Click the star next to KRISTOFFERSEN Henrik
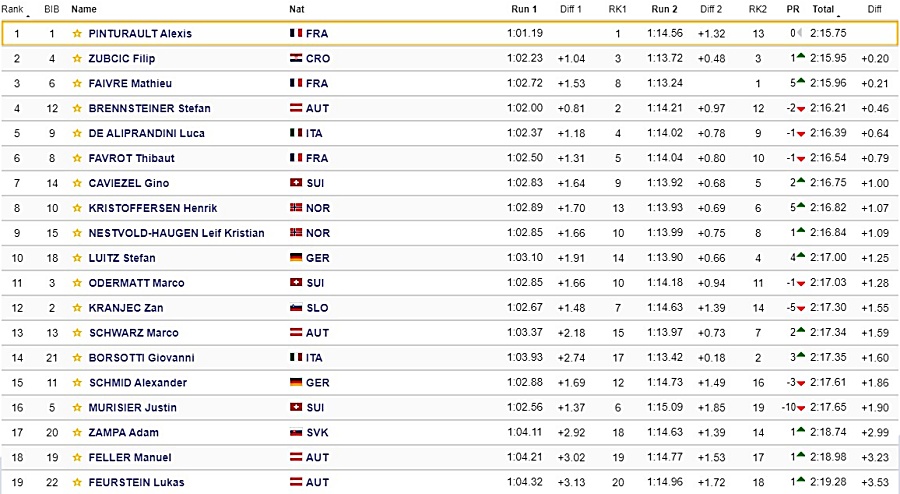 (x=77, y=208)
